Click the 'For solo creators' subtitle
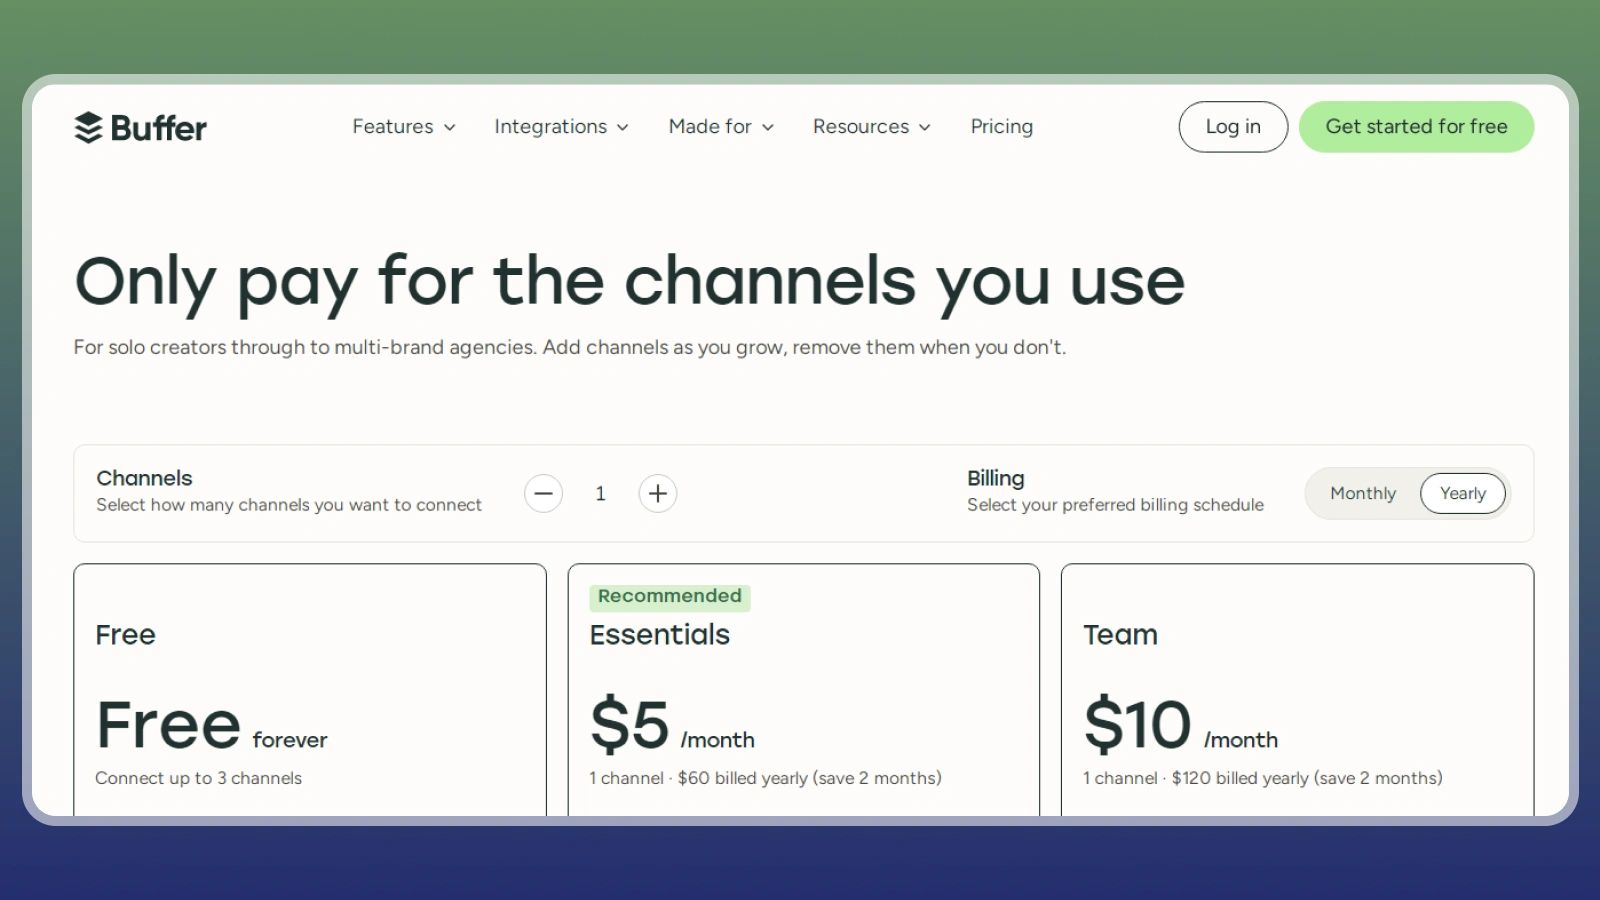This screenshot has width=1600, height=900. click(x=570, y=347)
